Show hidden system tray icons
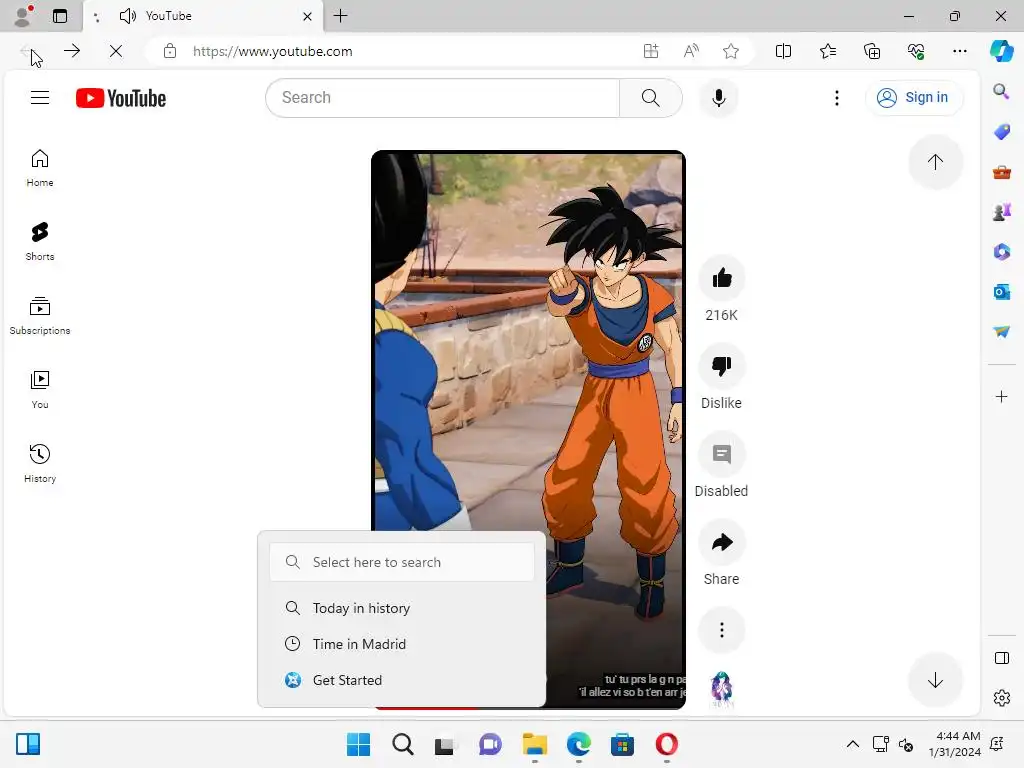 pyautogui.click(x=853, y=744)
